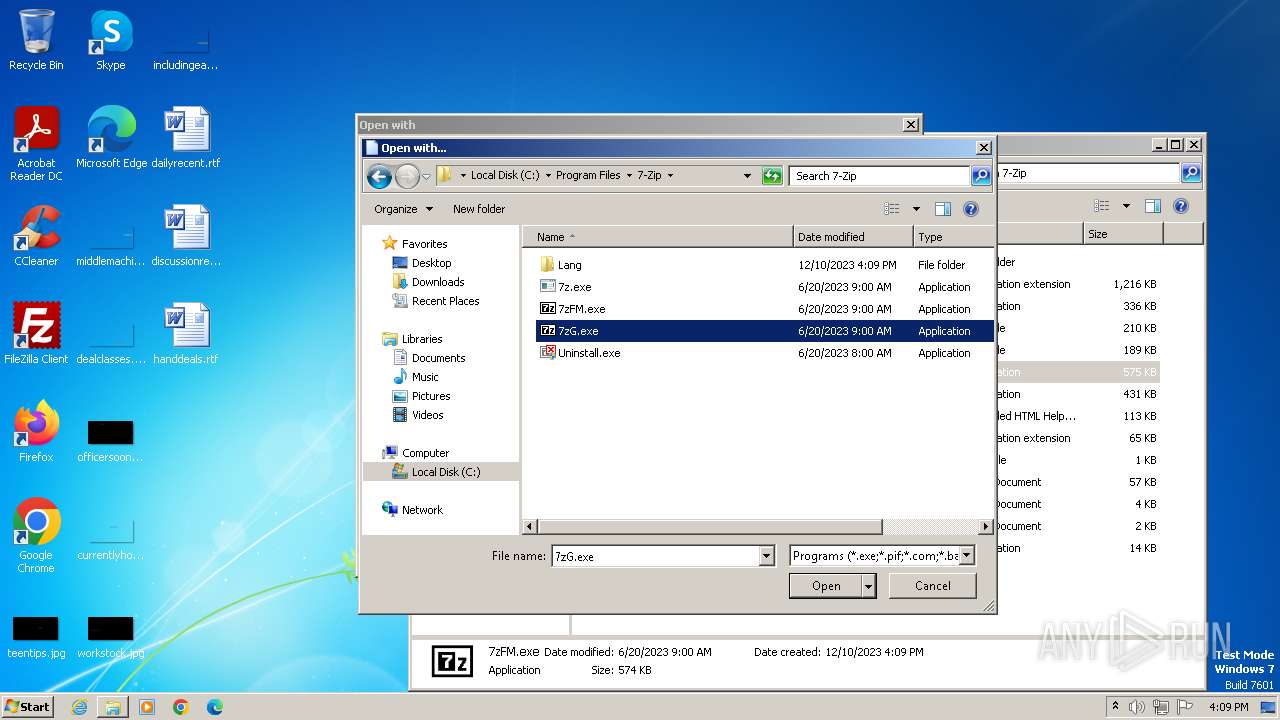Open Videos library in navigation pane
The width and height of the screenshot is (1280, 720).
[427, 415]
